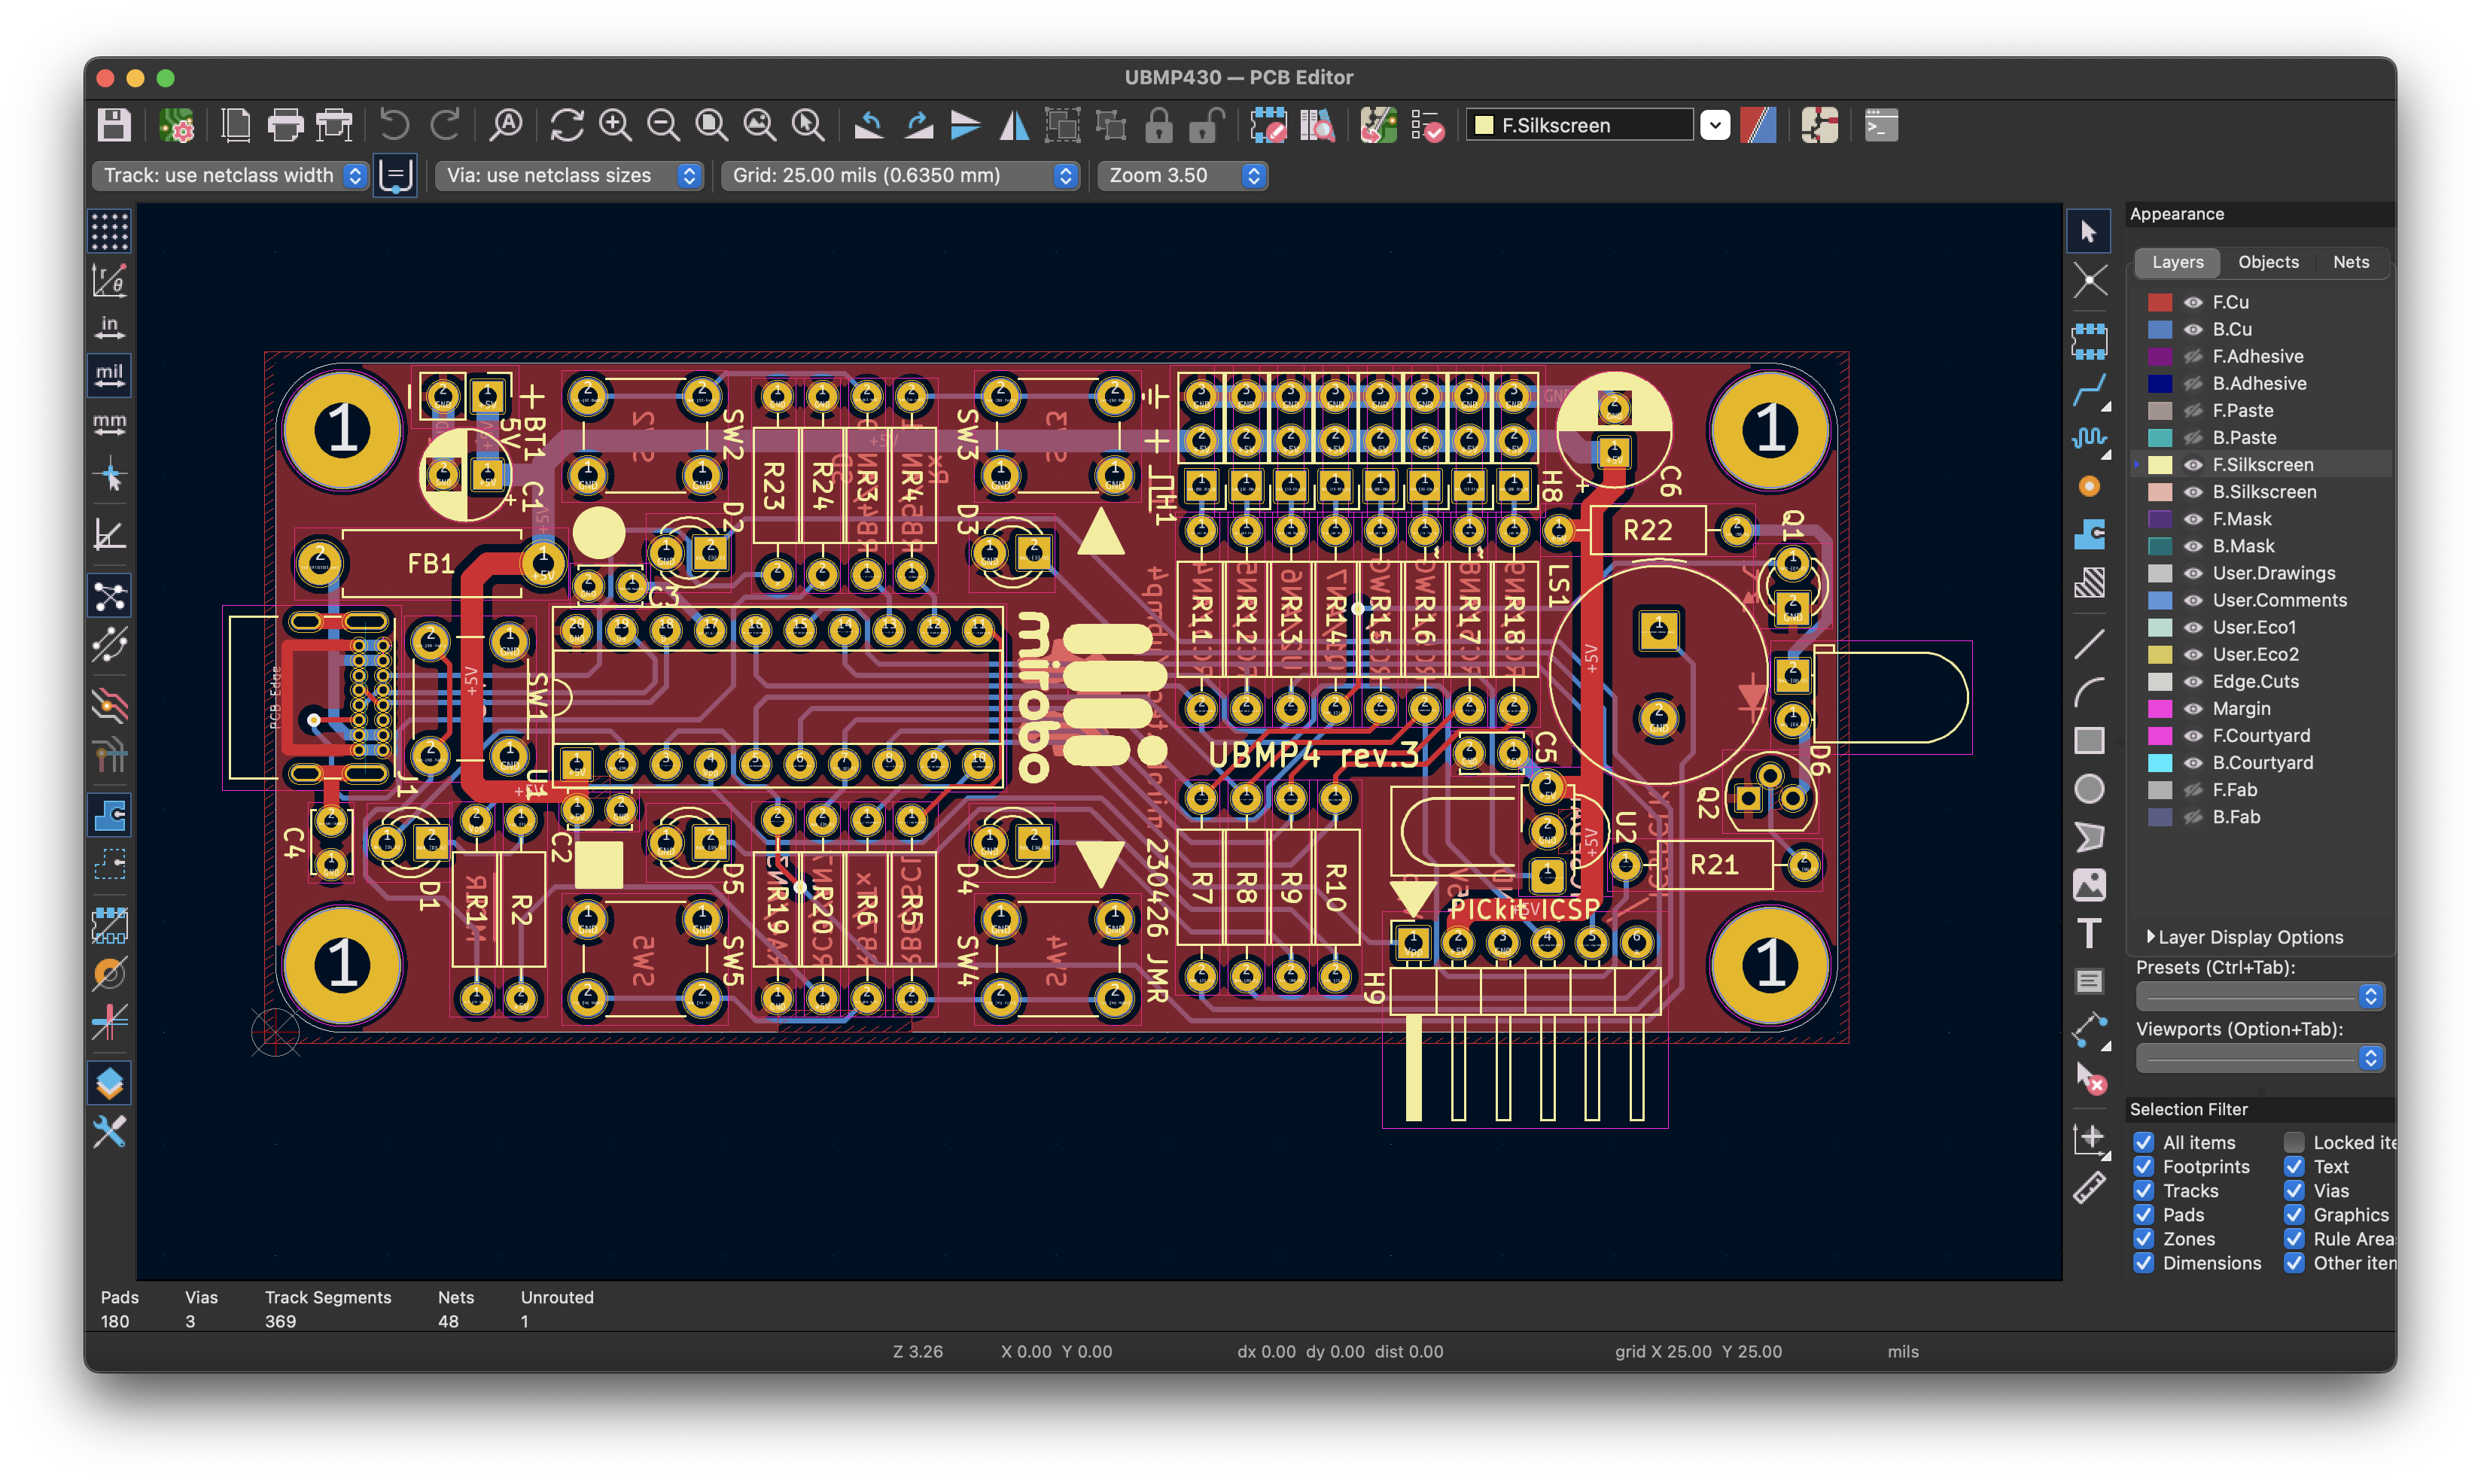Open the active layer dropdown

click(x=1716, y=125)
